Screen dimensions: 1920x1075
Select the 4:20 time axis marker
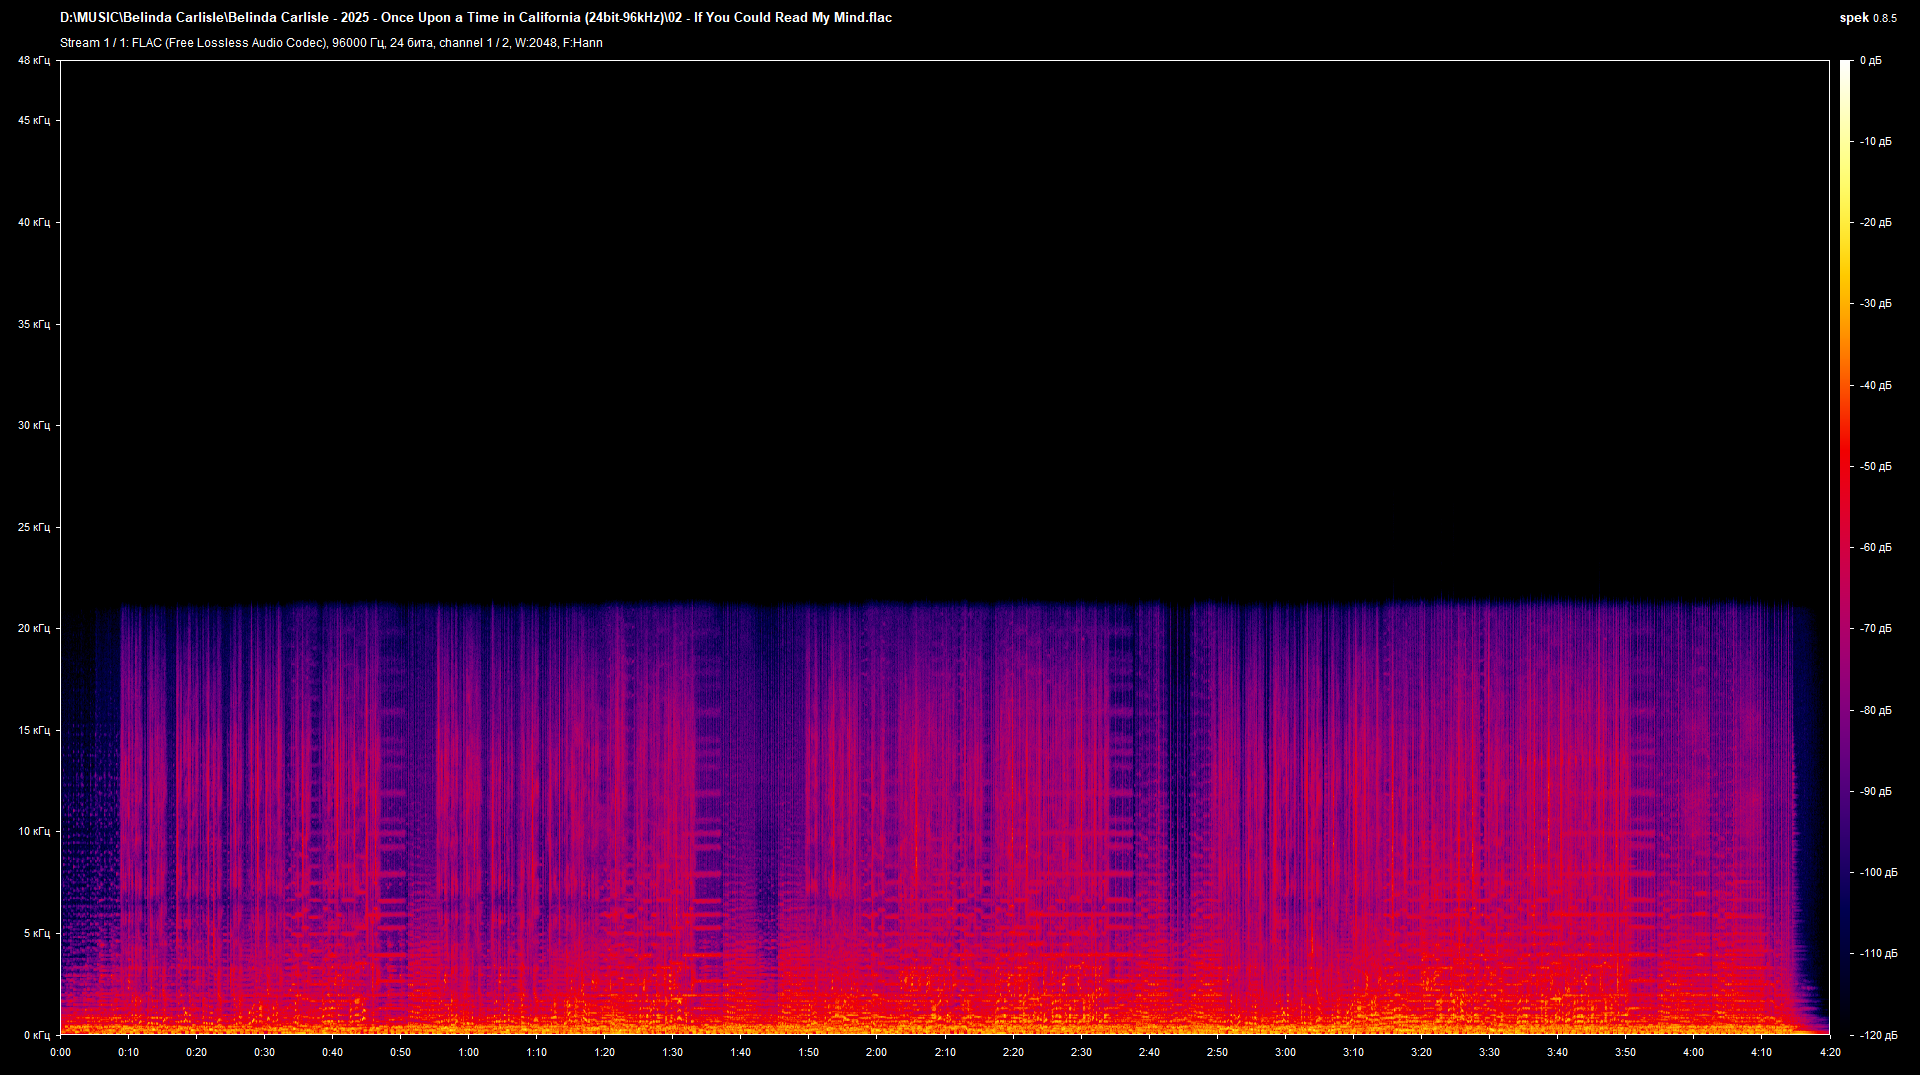(1829, 1052)
